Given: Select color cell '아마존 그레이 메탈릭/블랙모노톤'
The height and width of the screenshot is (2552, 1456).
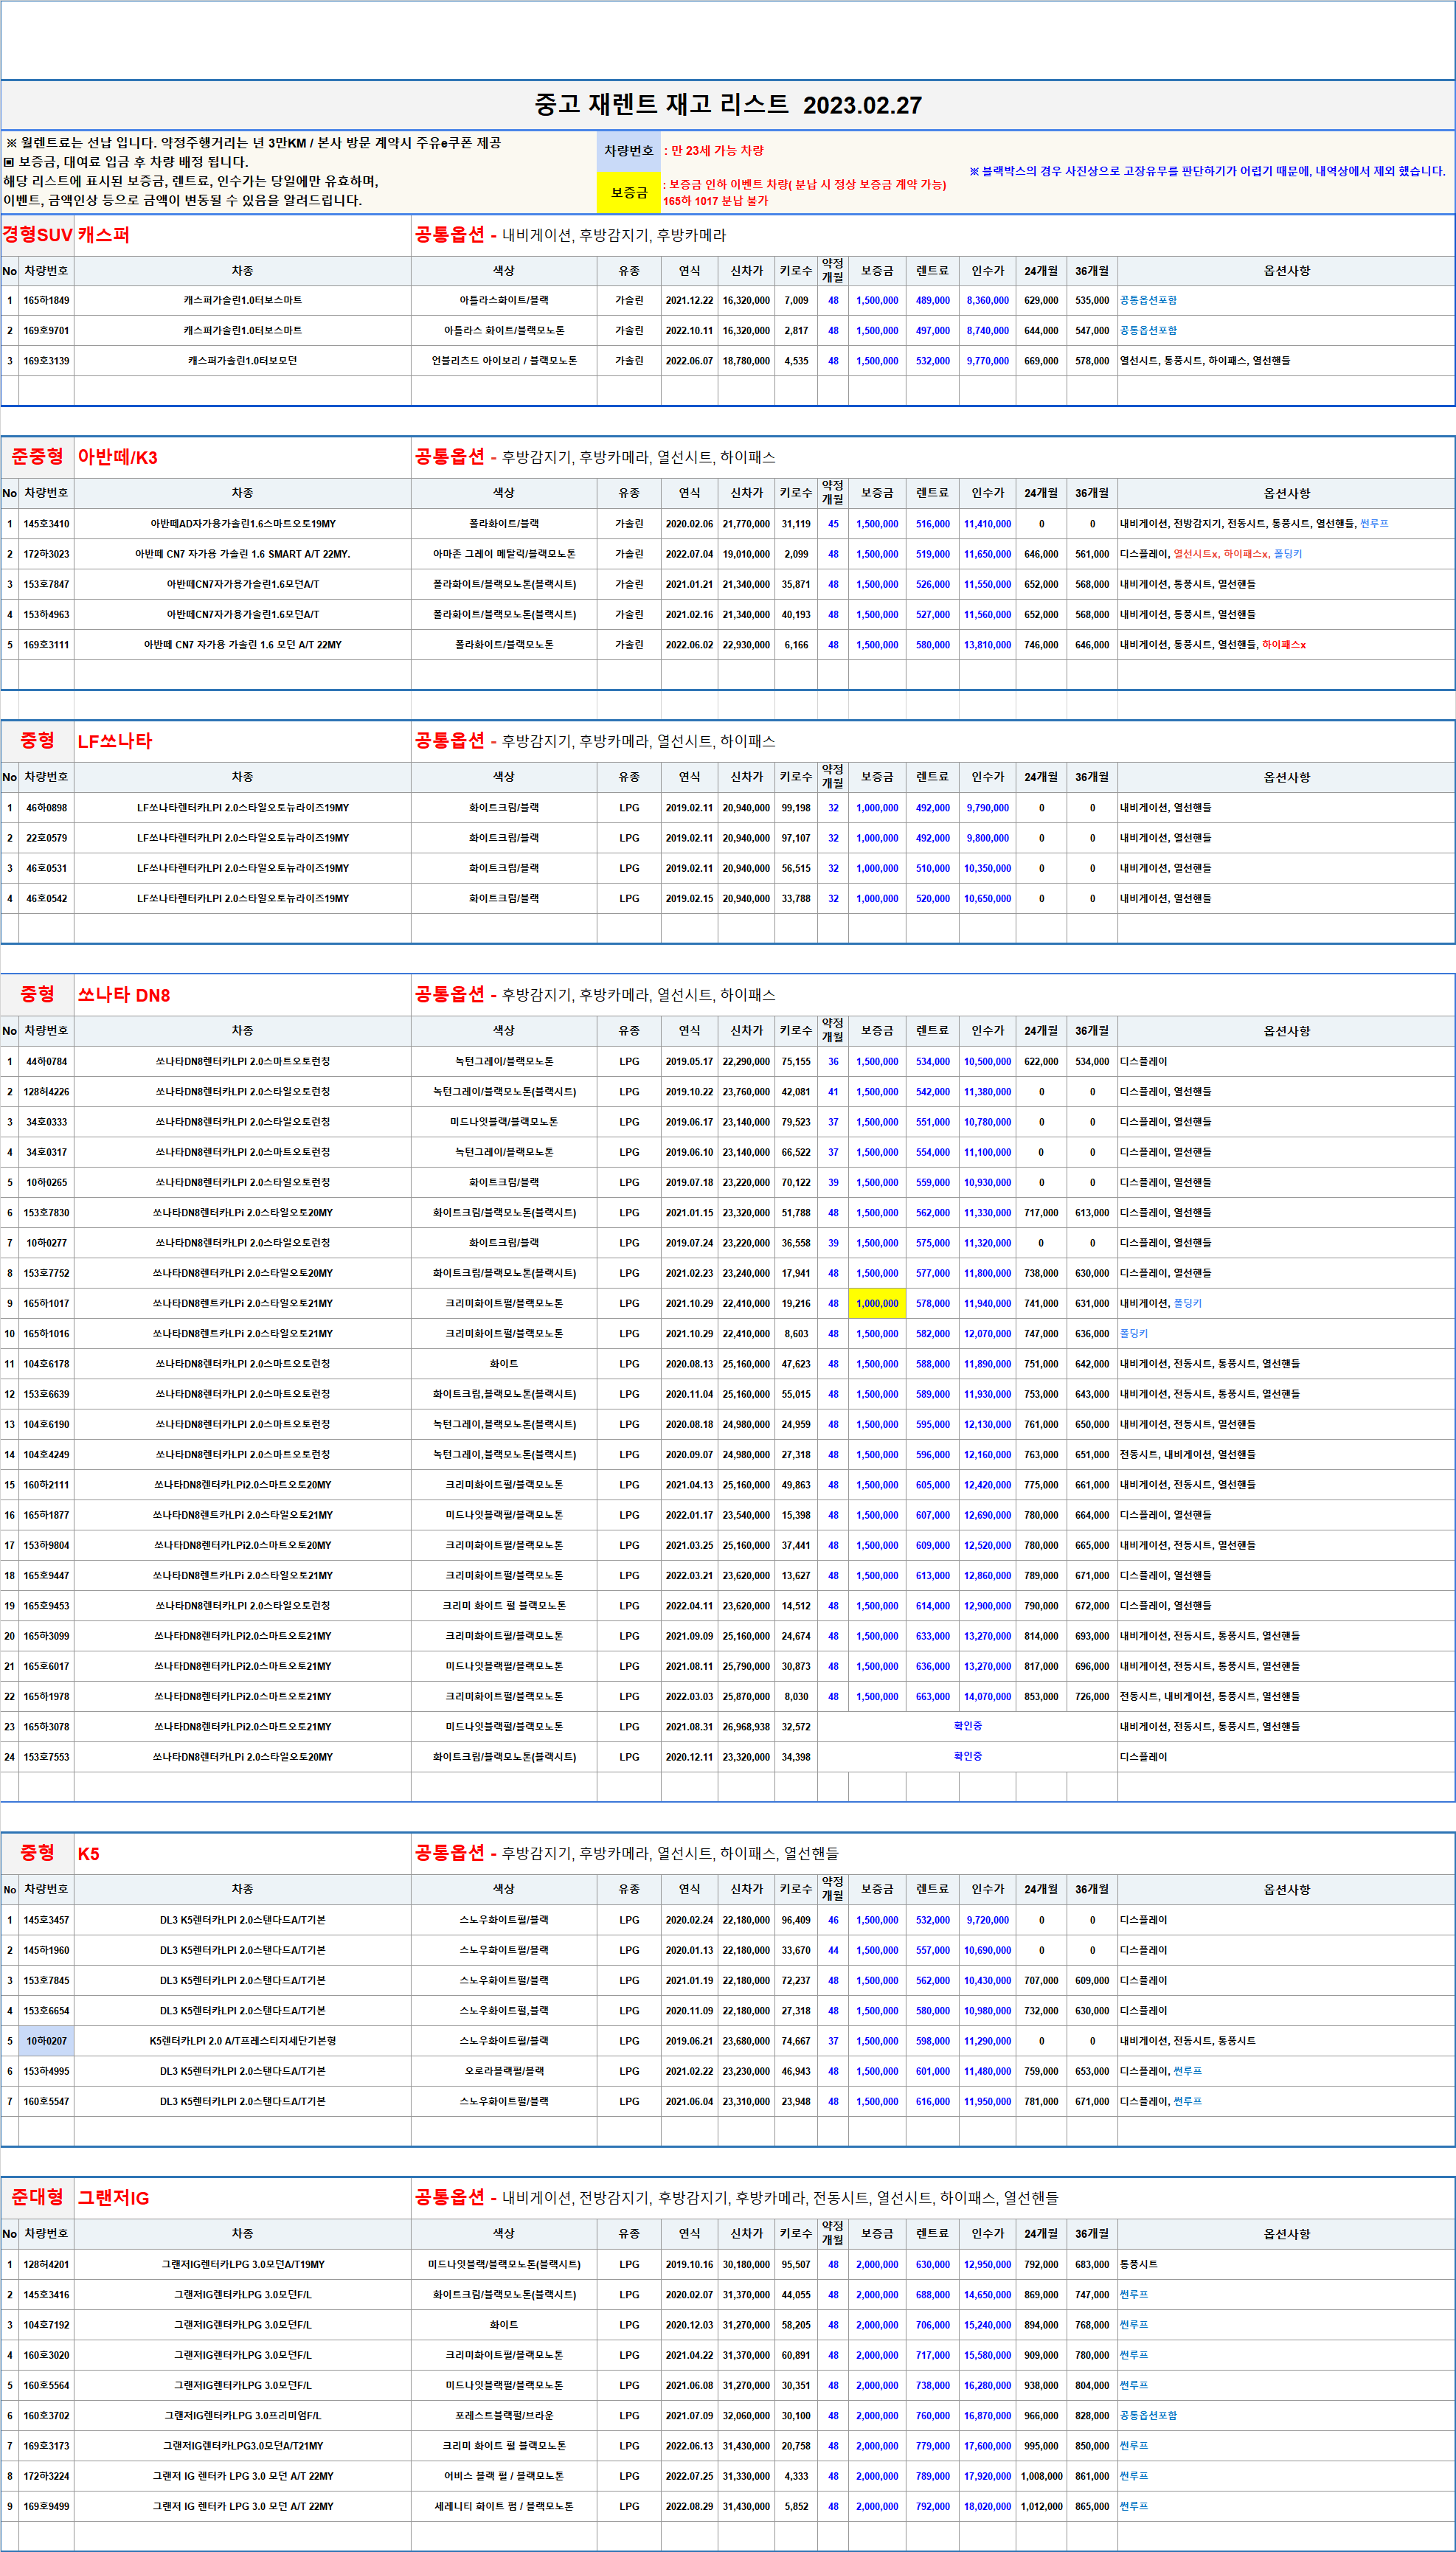Looking at the screenshot, I should [x=504, y=554].
